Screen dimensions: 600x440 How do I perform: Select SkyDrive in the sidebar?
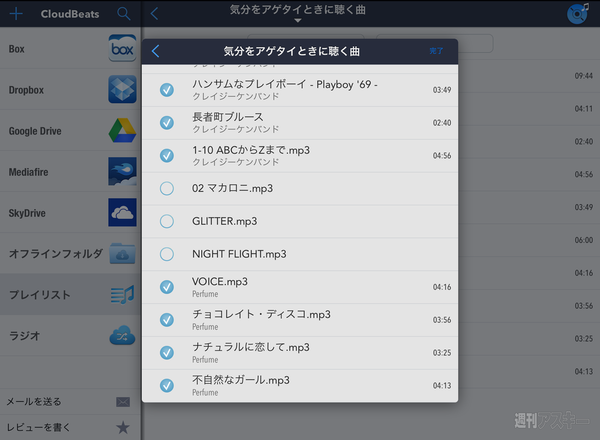pyautogui.click(x=70, y=212)
